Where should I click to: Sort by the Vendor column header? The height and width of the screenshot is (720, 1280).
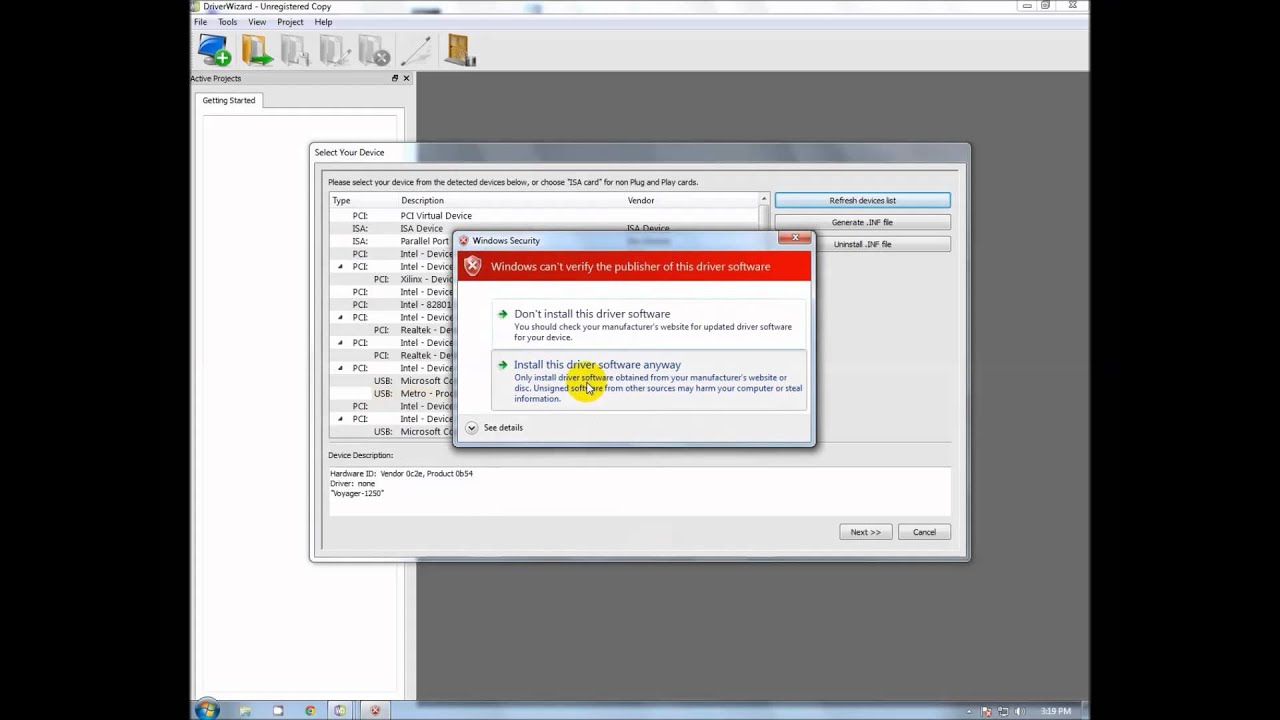(x=692, y=201)
